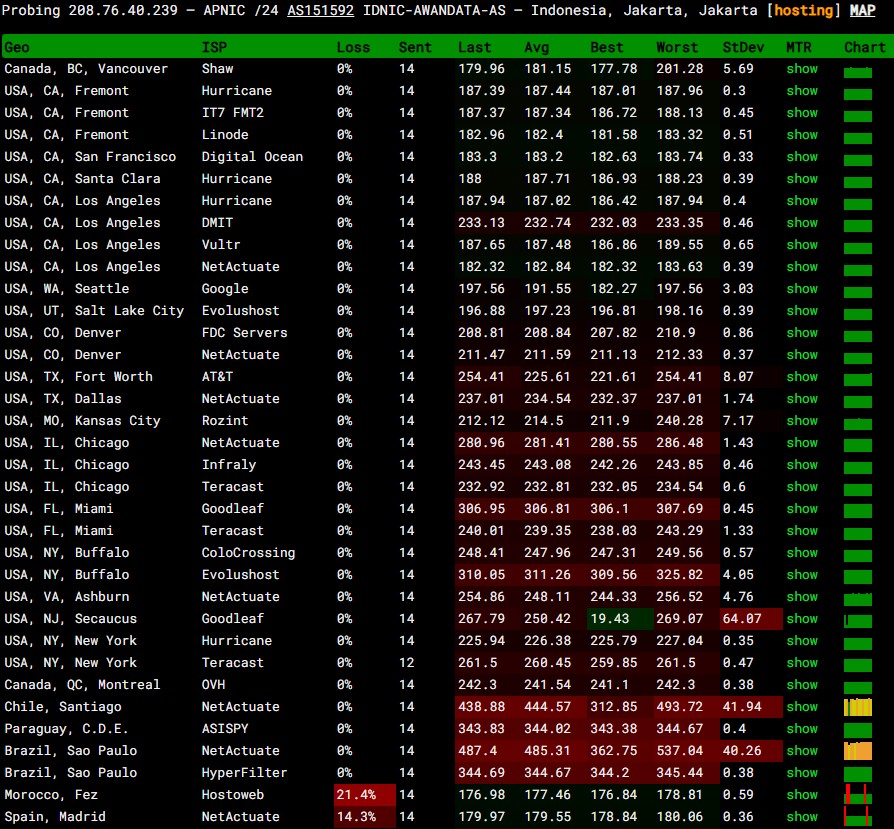Show MTR for Chile, Santiago row

[x=802, y=707]
